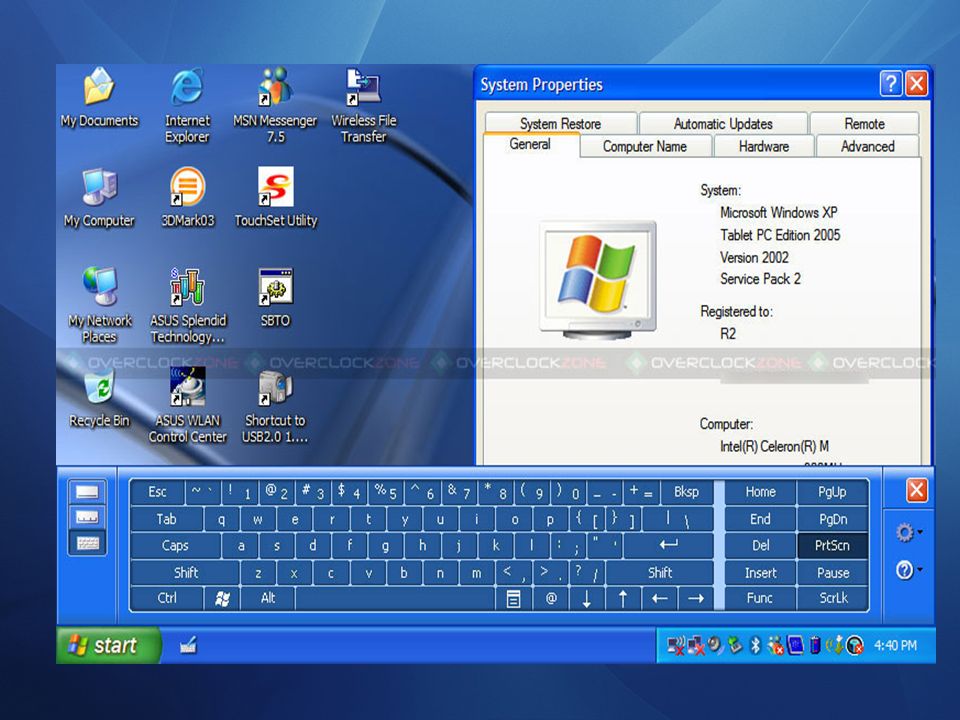The image size is (960, 720).
Task: Switch to the System Restore tab
Action: 560,123
